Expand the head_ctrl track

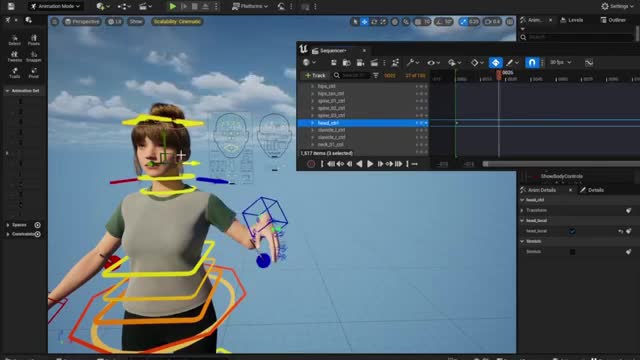pyautogui.click(x=312, y=123)
